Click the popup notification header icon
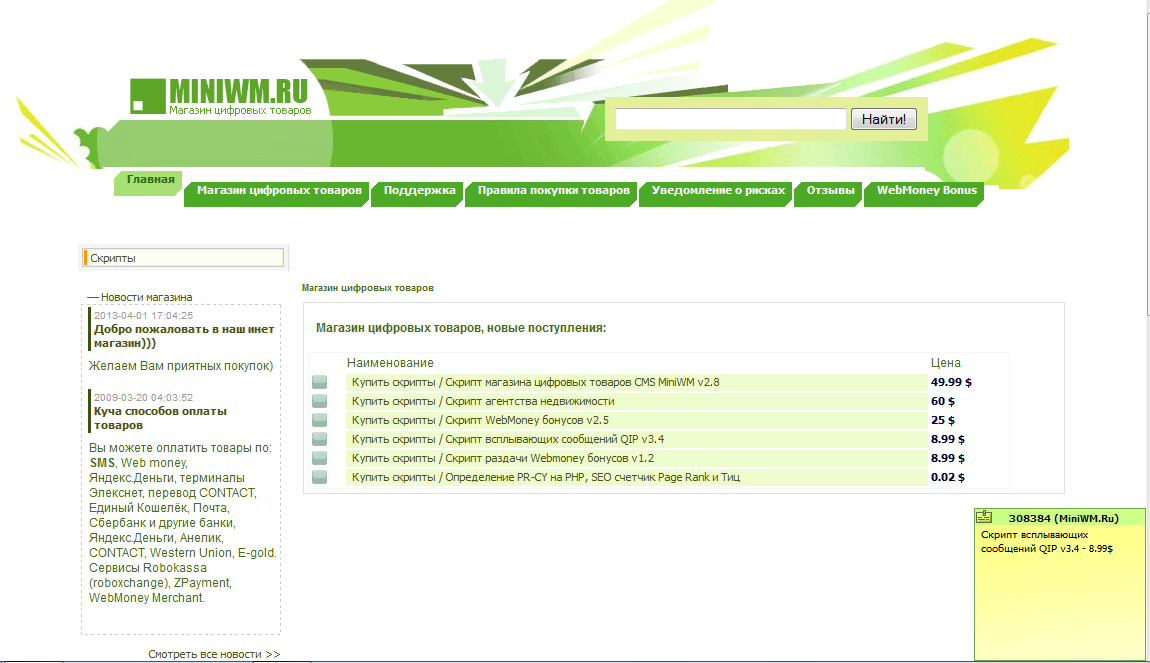 [x=984, y=517]
